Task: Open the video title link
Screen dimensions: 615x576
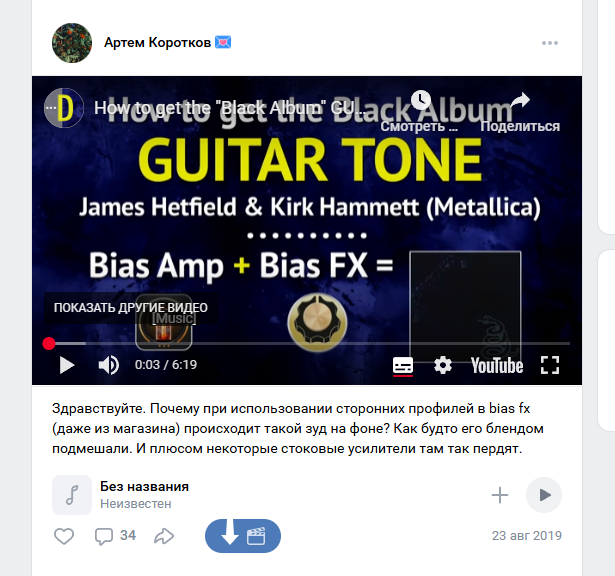Action: click(229, 108)
